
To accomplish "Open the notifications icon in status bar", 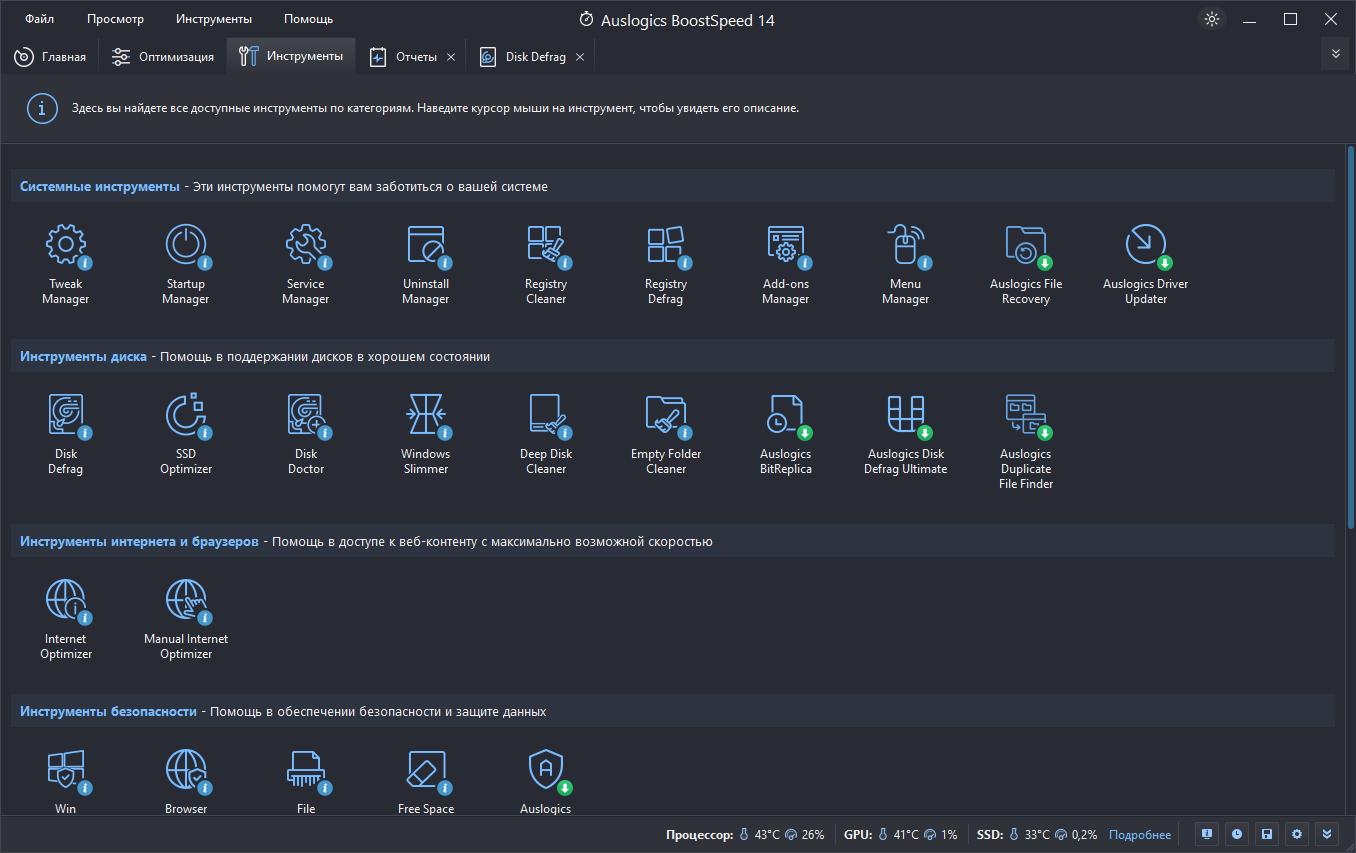I will pyautogui.click(x=1207, y=833).
